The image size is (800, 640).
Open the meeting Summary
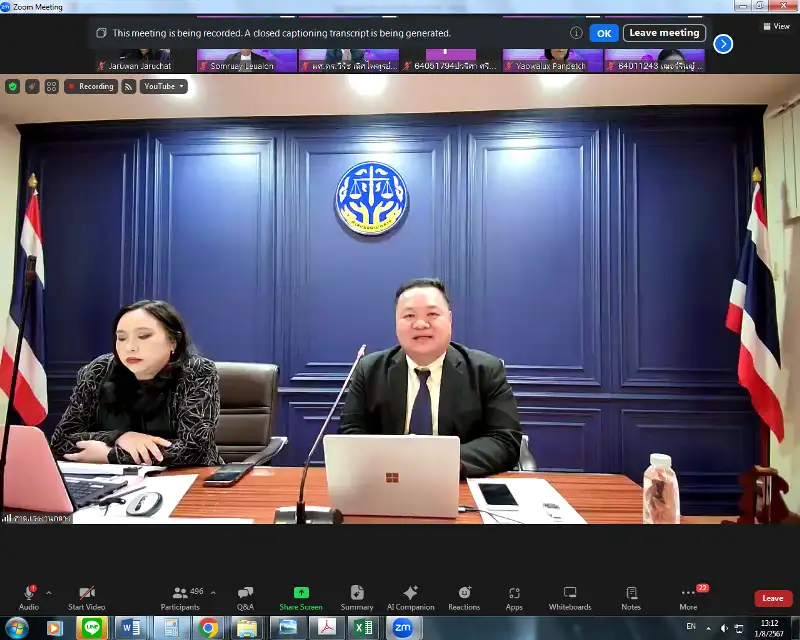[x=357, y=595]
